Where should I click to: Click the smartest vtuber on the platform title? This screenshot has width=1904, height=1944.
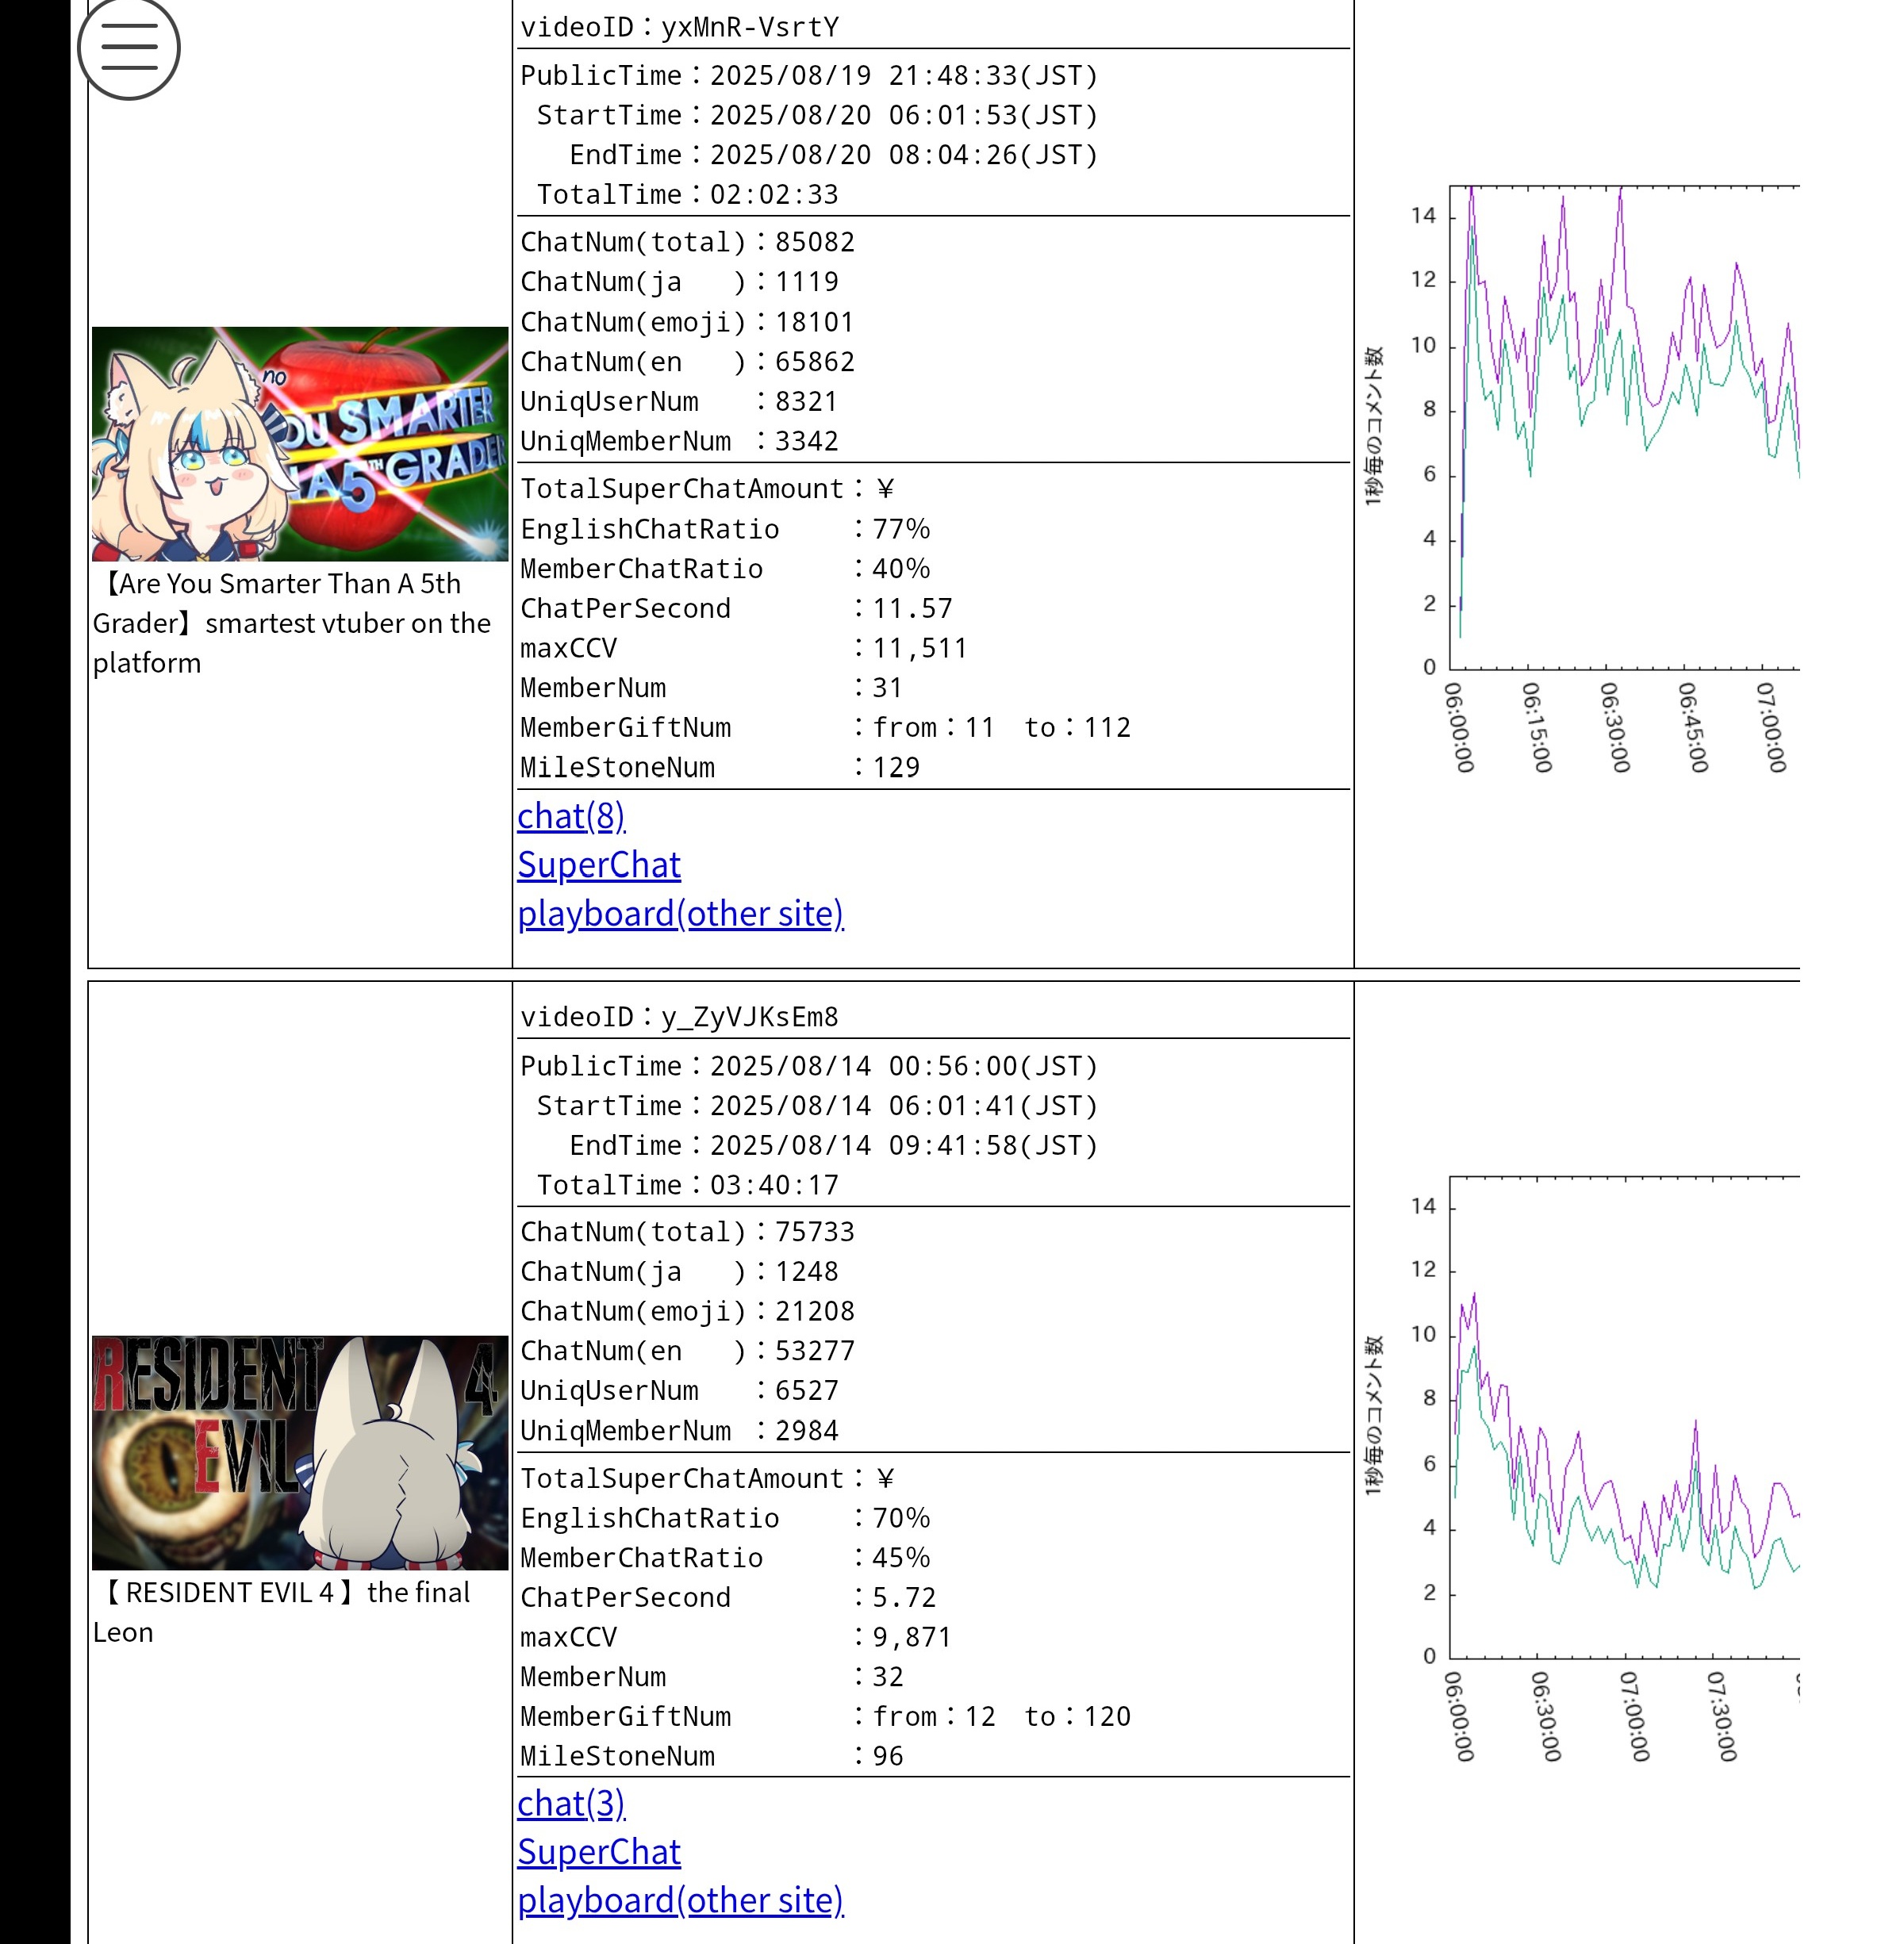pyautogui.click(x=291, y=623)
